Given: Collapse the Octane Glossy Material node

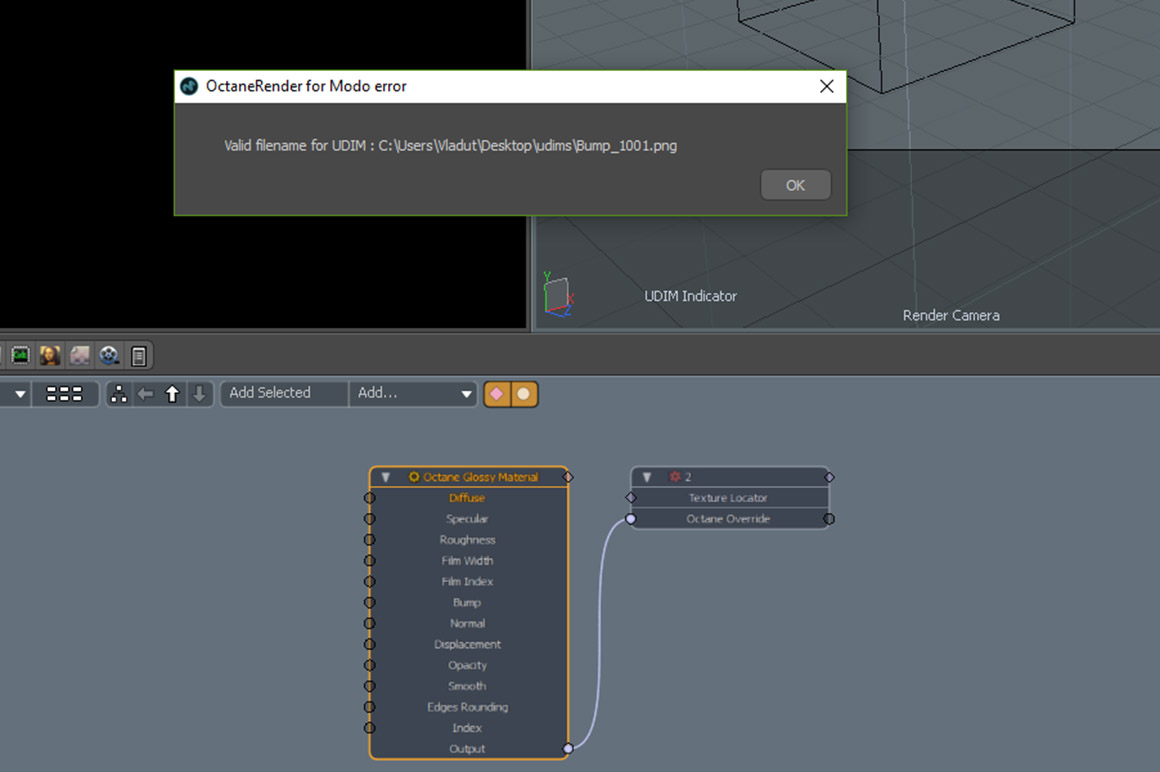Looking at the screenshot, I should [x=385, y=477].
